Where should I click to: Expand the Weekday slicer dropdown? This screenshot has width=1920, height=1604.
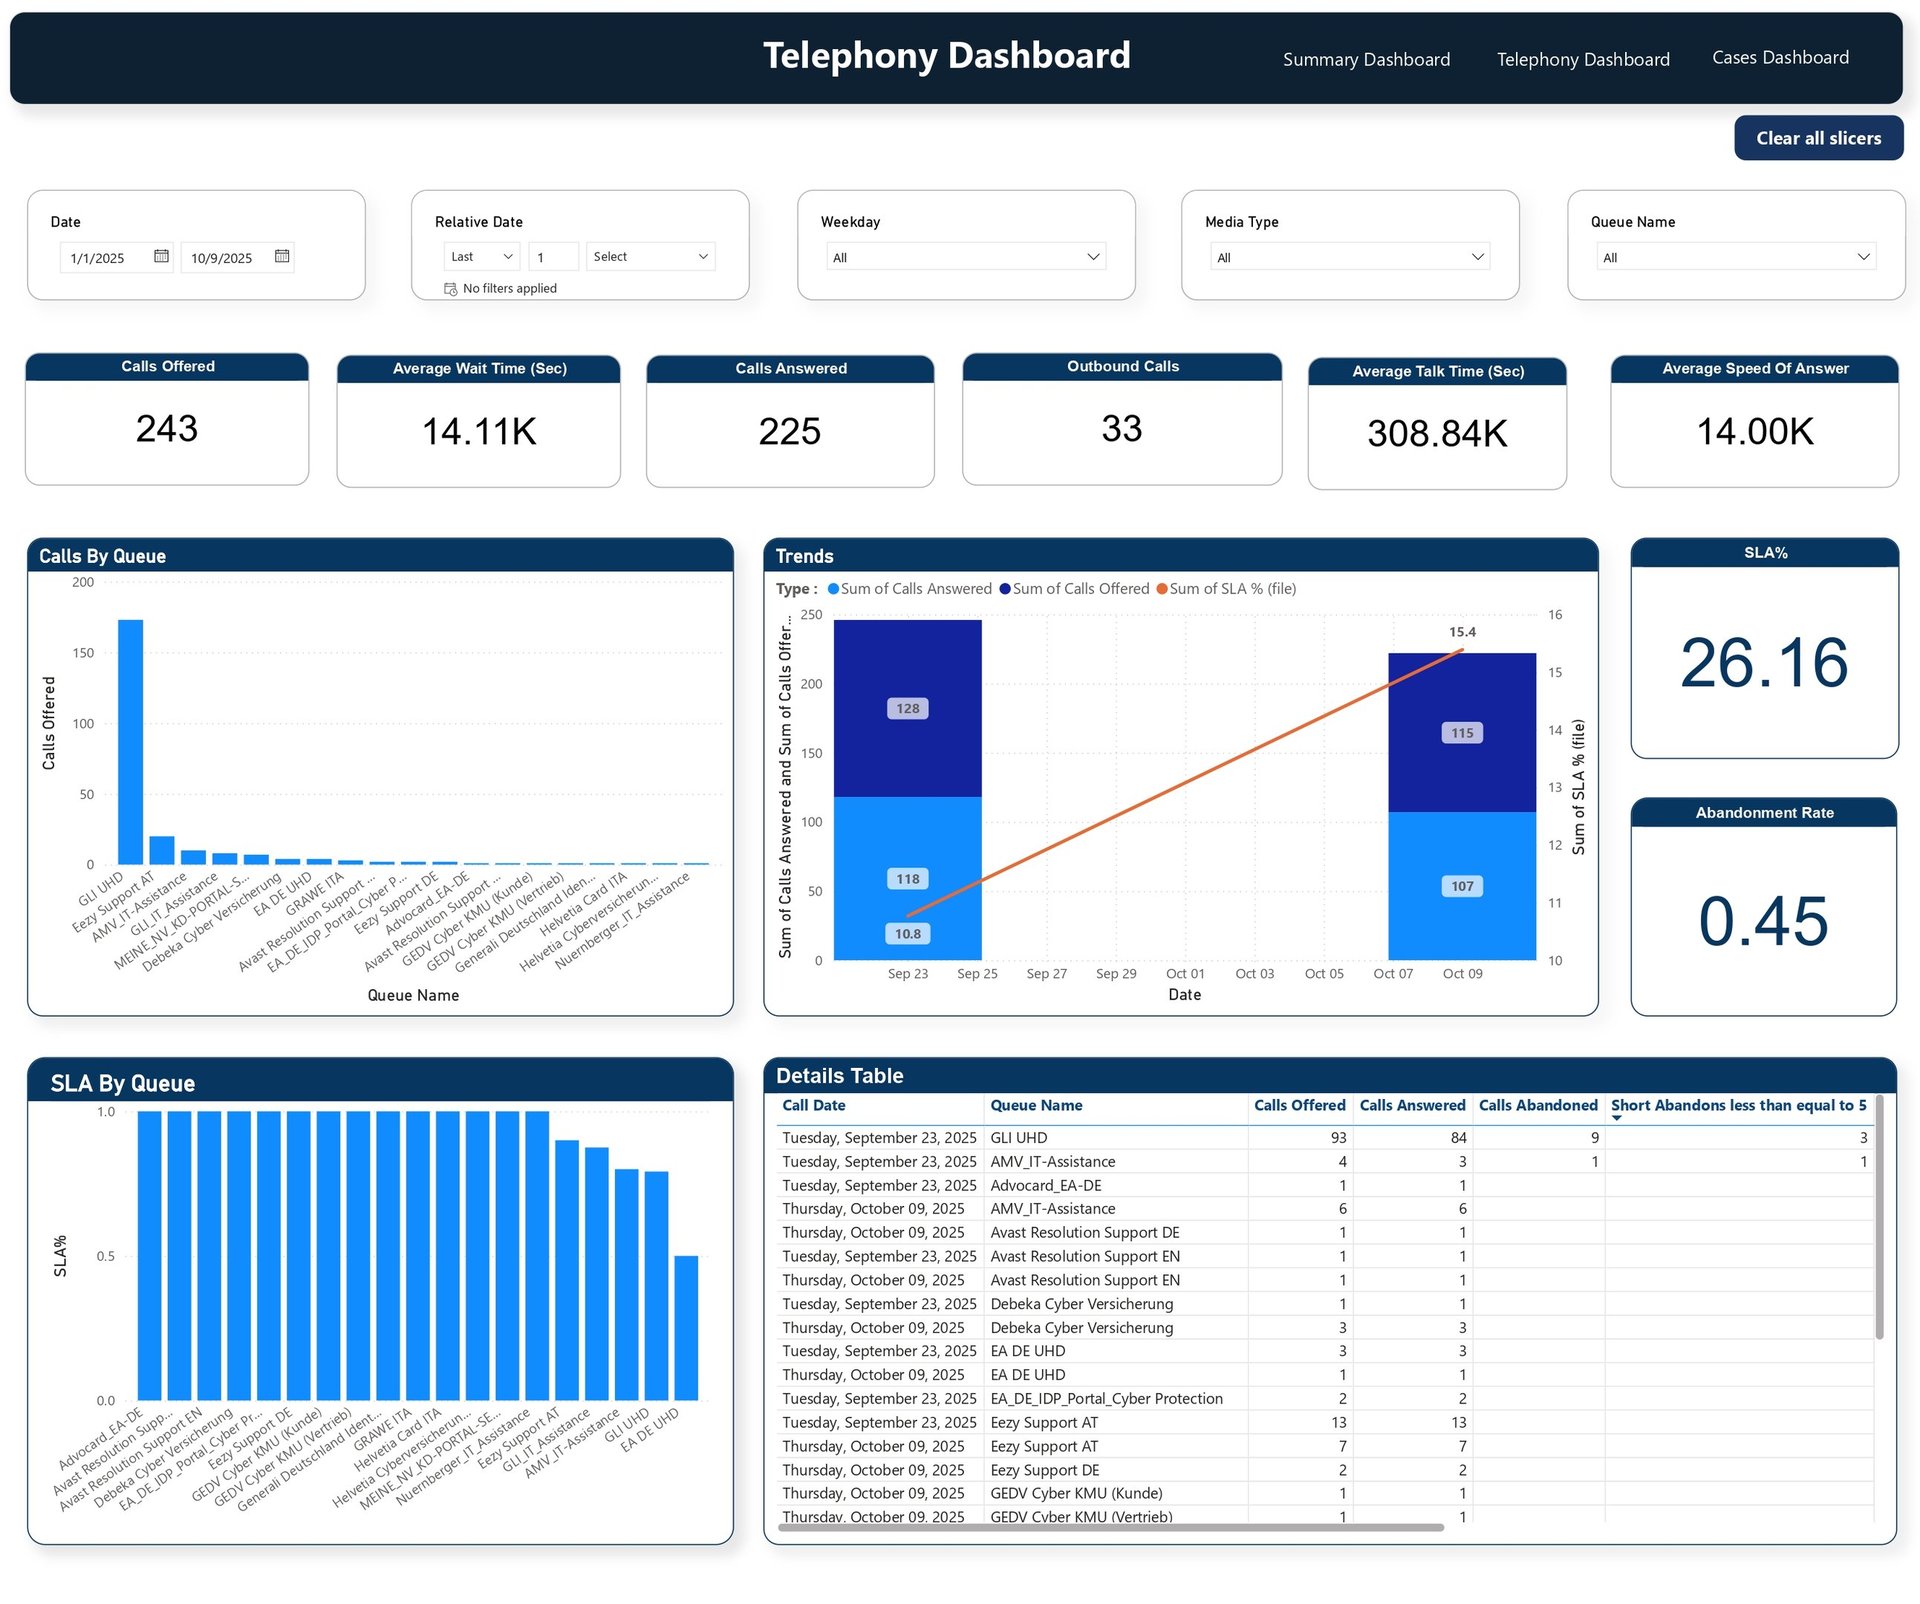tap(1093, 257)
